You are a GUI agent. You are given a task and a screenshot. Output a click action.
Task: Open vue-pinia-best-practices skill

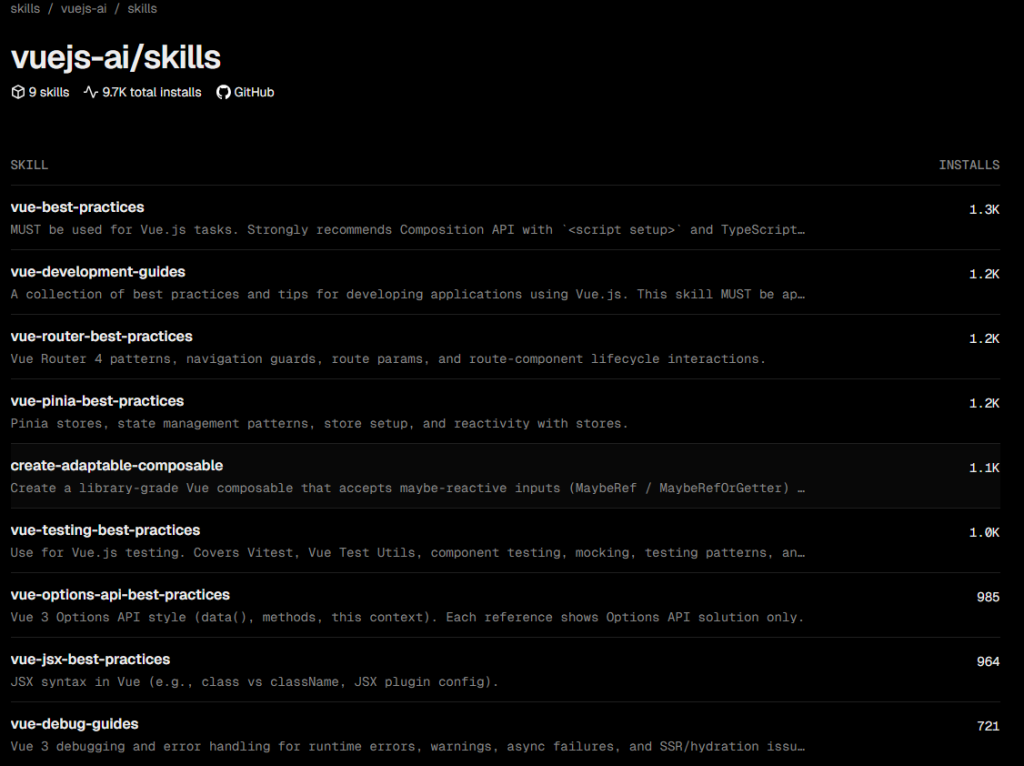pyautogui.click(x=97, y=401)
